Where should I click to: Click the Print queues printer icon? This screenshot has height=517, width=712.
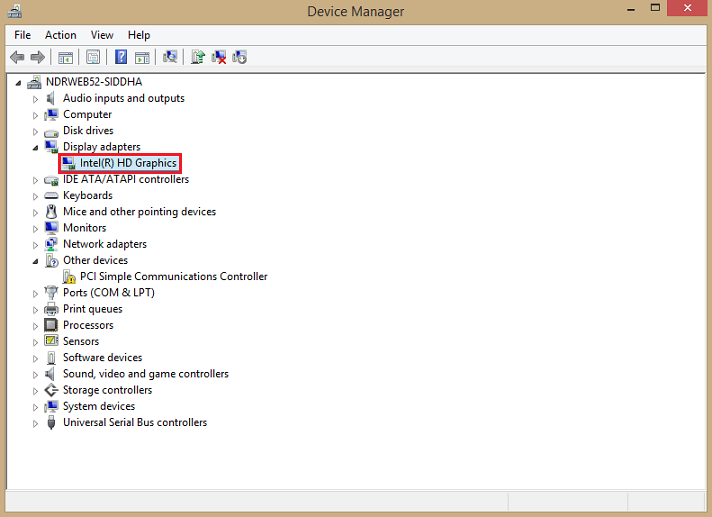(51, 309)
